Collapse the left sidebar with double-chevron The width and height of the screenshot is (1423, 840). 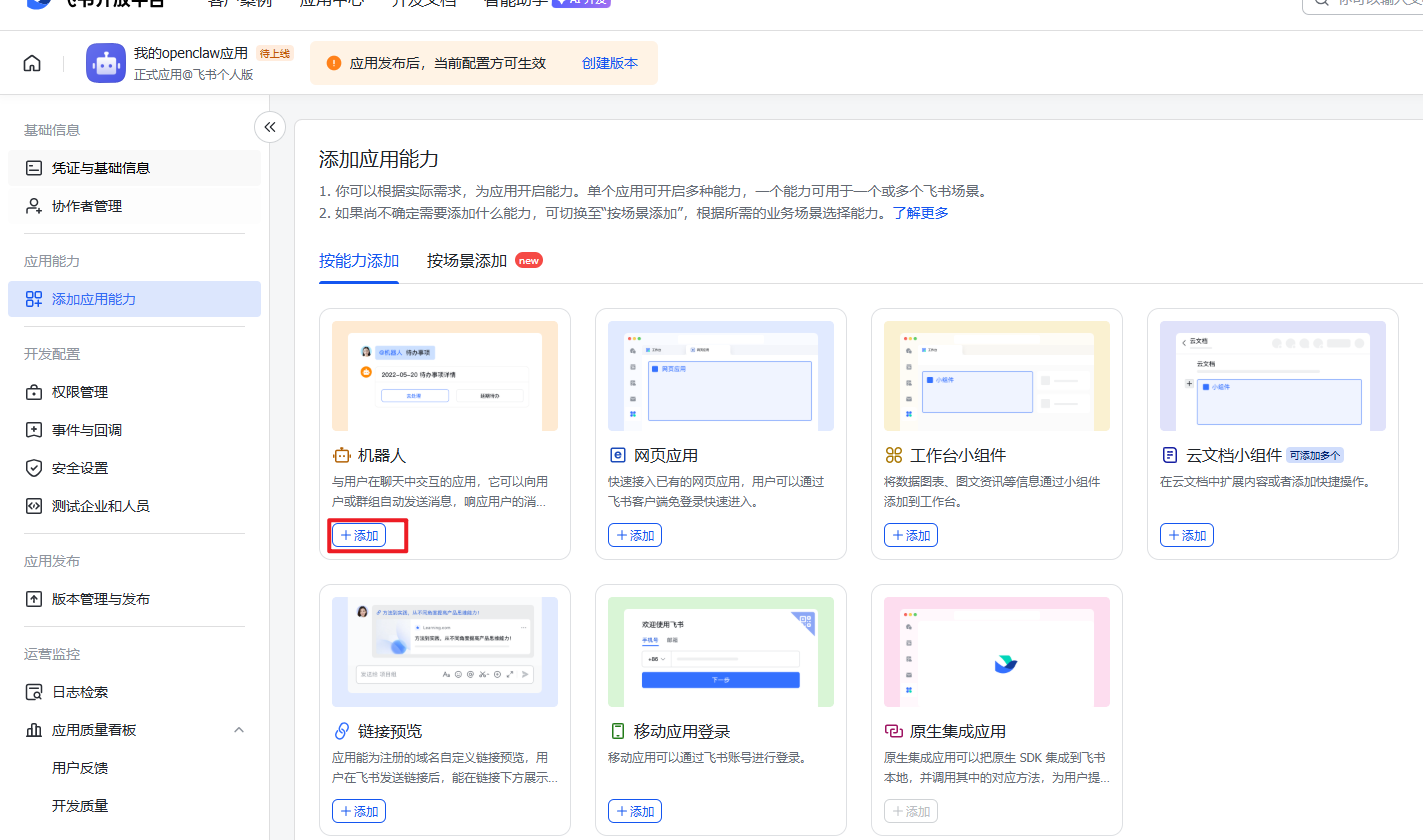click(x=269, y=127)
